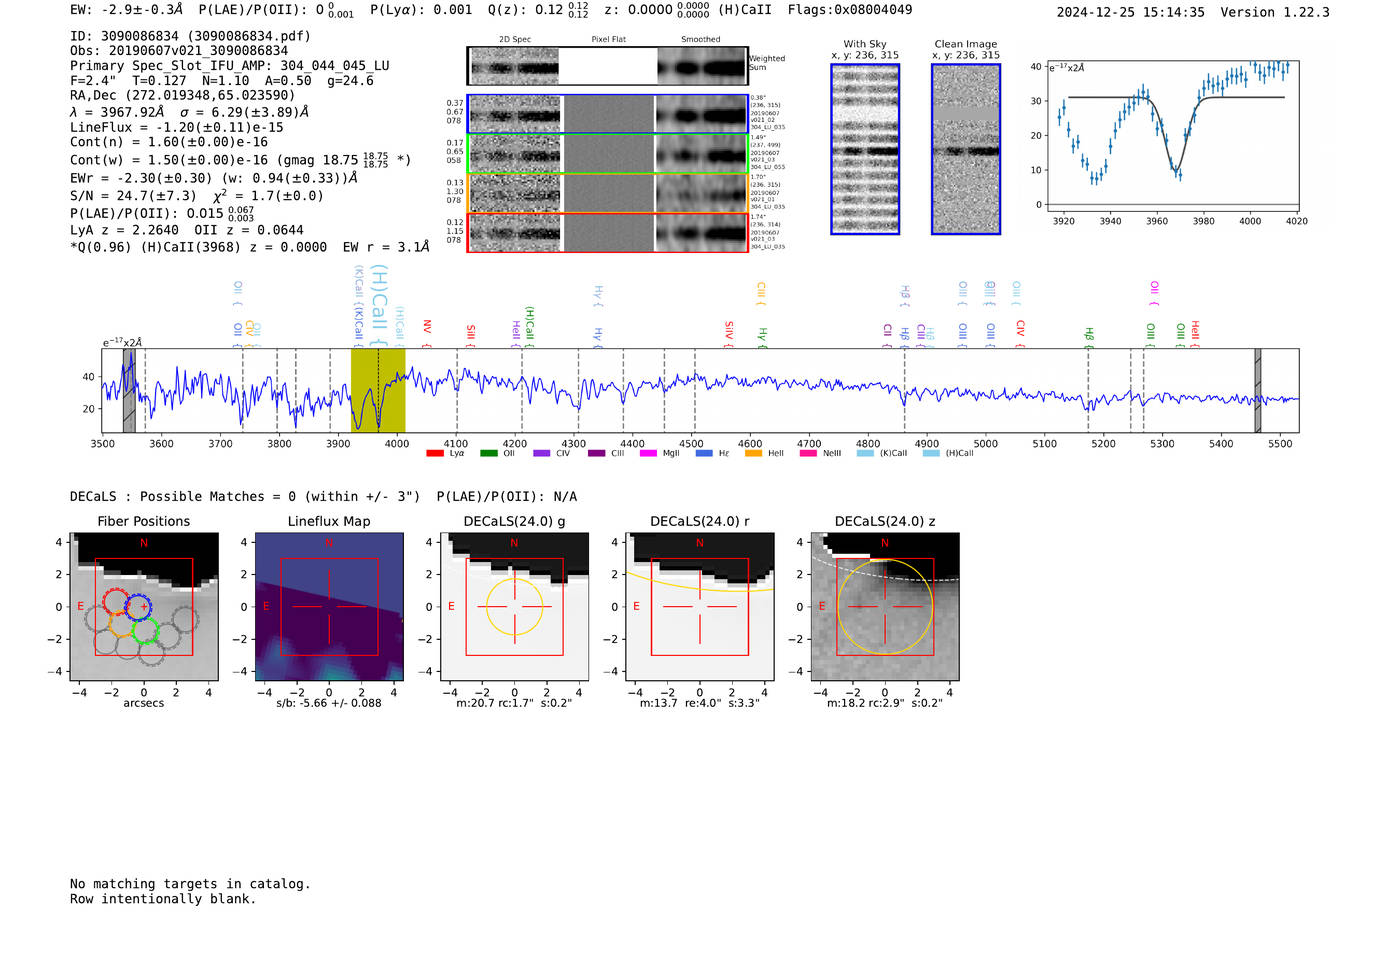Click the green Hβ line label
The image size is (1400, 953).
pyautogui.click(x=1089, y=338)
